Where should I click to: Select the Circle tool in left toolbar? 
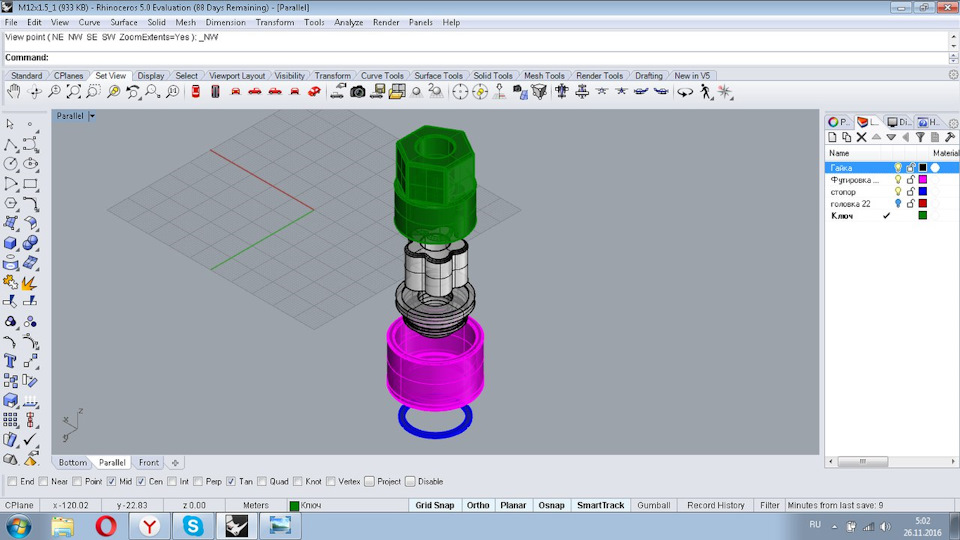click(x=10, y=163)
